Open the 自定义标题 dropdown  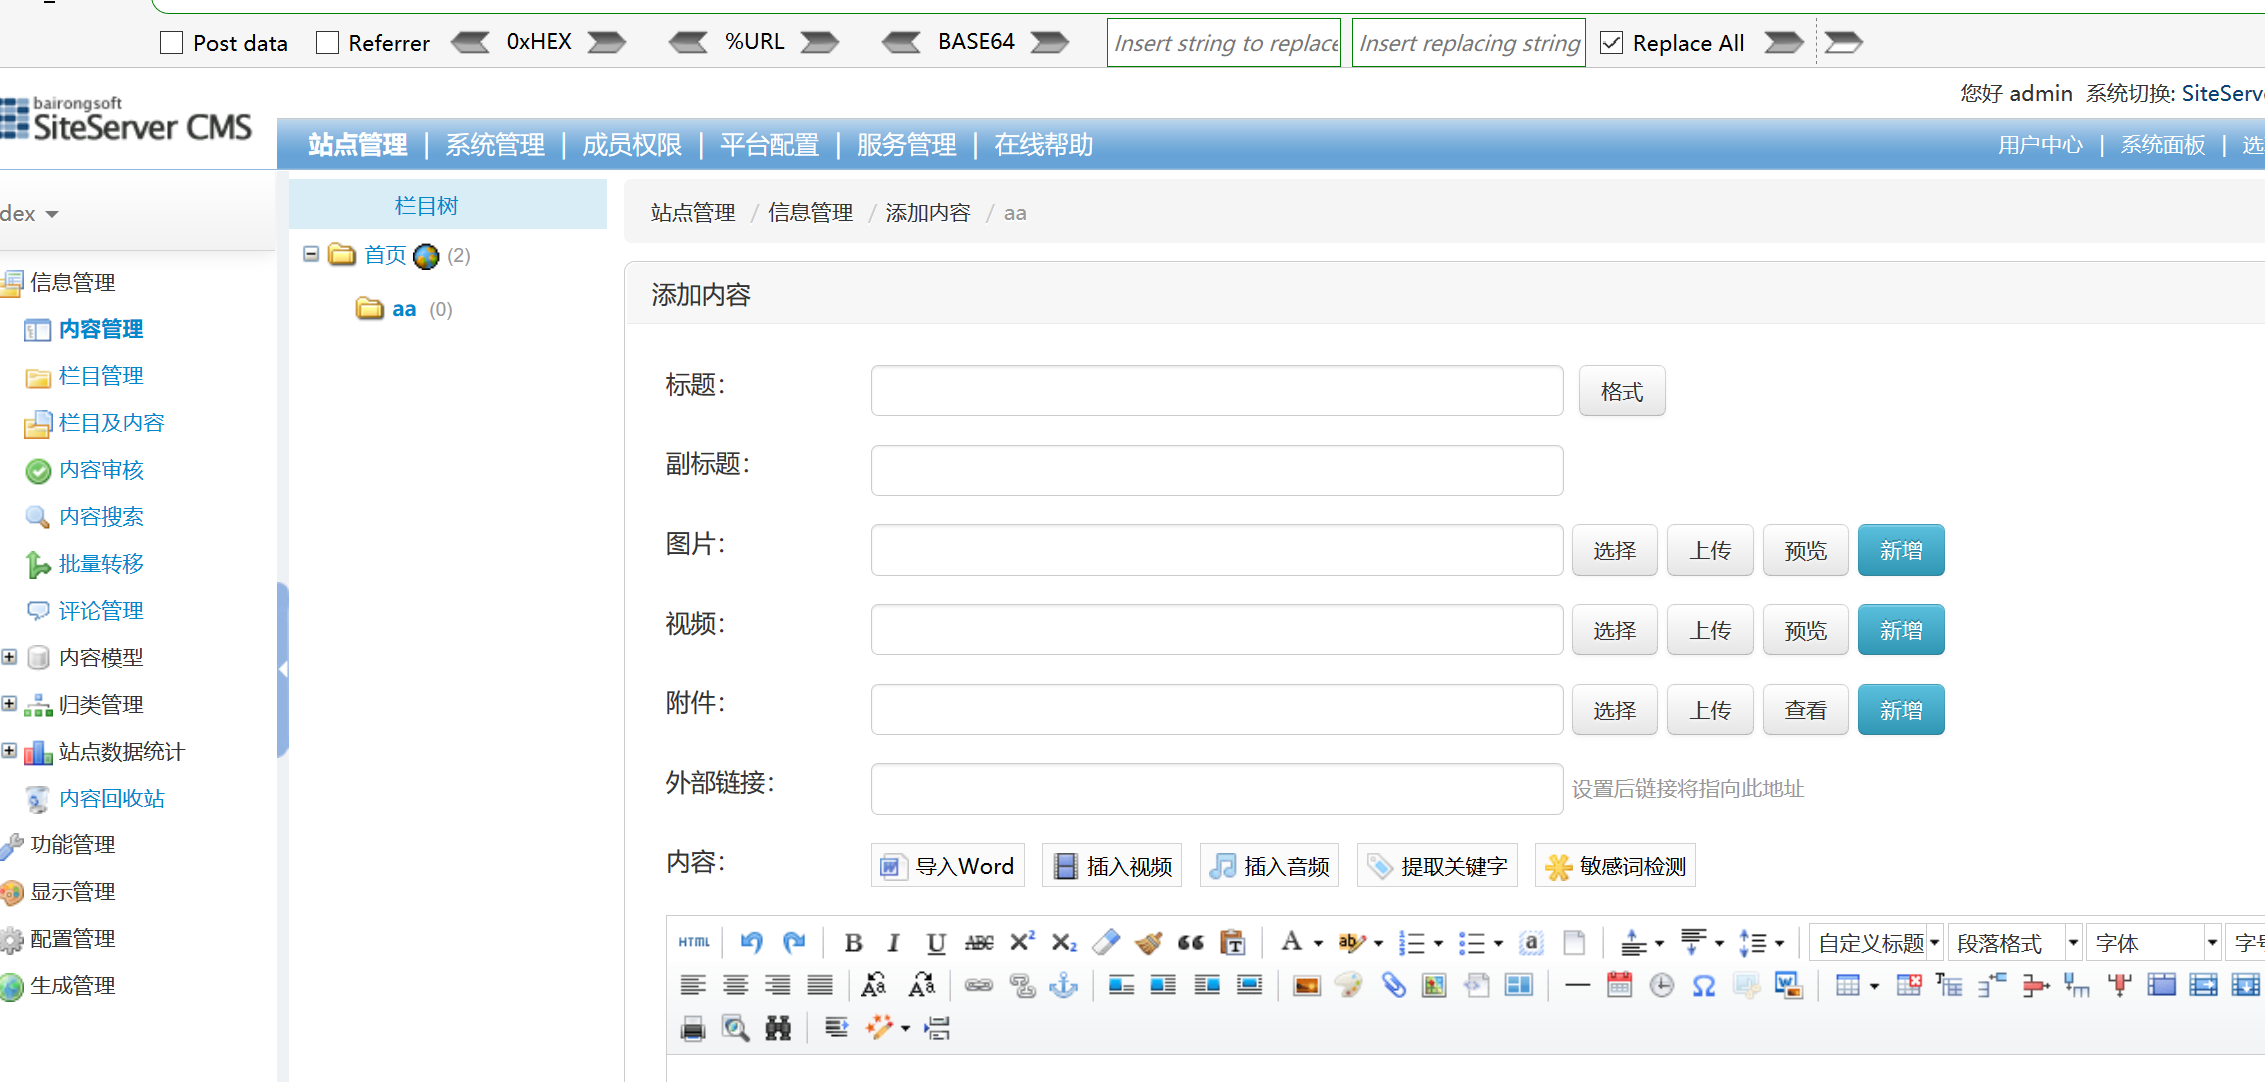[1876, 943]
